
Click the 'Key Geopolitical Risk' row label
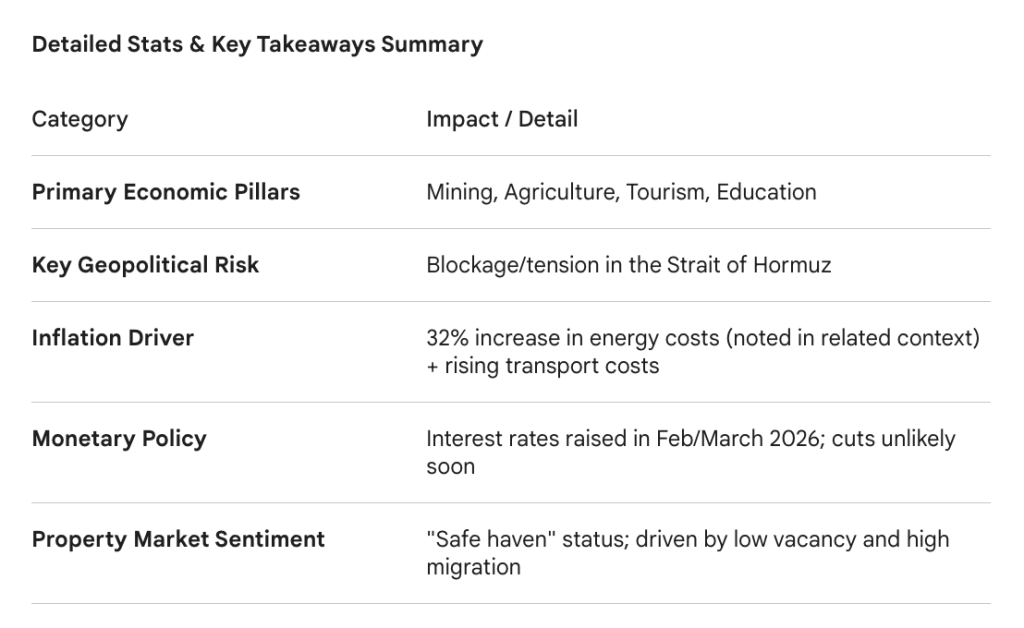[x=145, y=265]
